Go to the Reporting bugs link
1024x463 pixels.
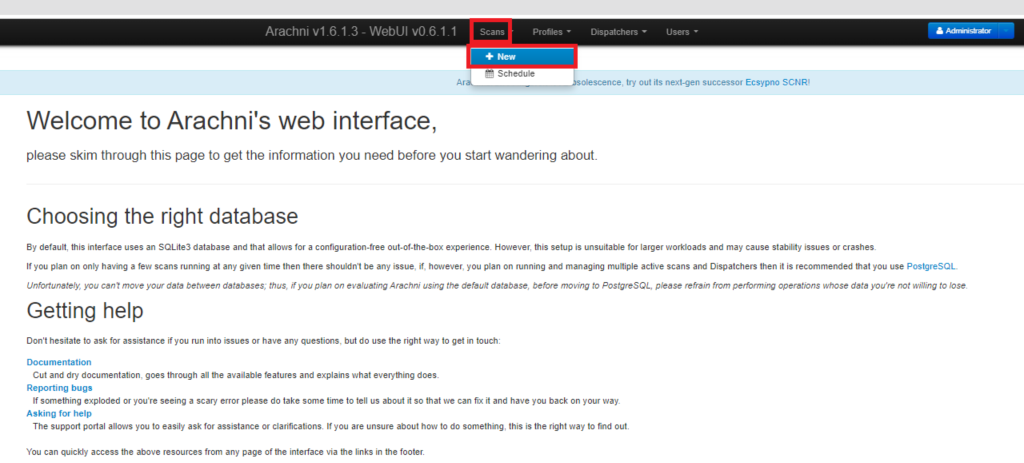[59, 388]
